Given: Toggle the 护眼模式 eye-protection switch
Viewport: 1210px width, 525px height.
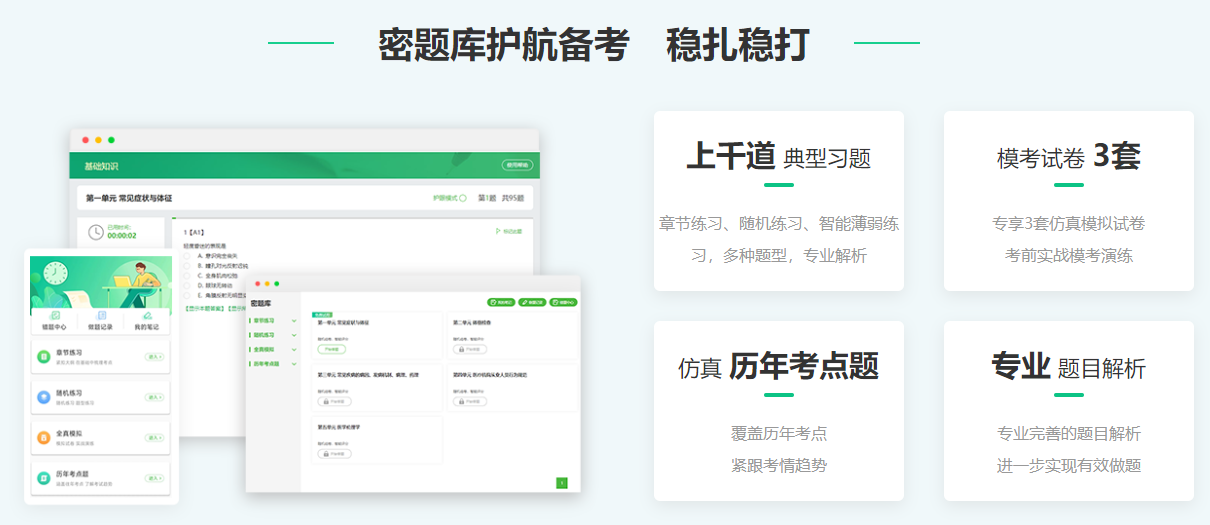Looking at the screenshot, I should (462, 198).
